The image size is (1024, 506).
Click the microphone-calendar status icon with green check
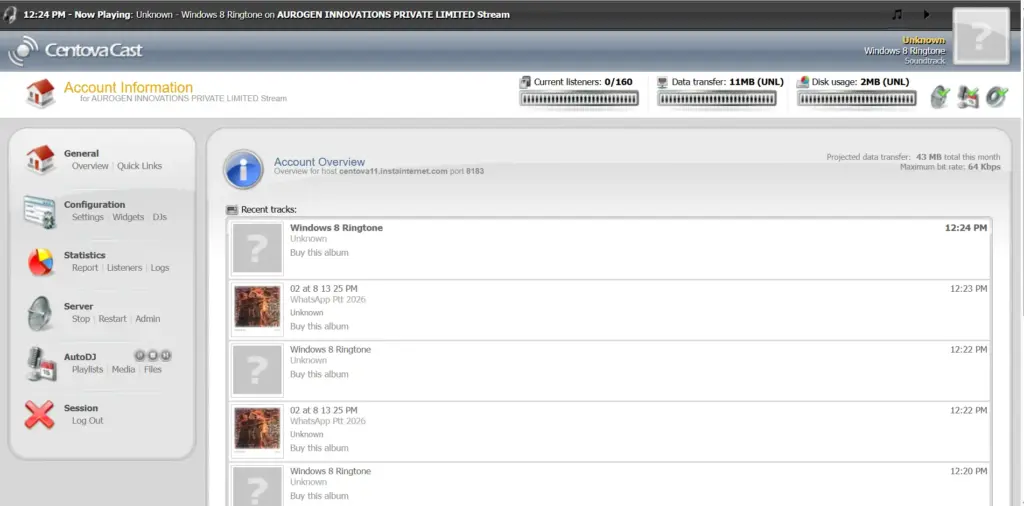tap(968, 97)
